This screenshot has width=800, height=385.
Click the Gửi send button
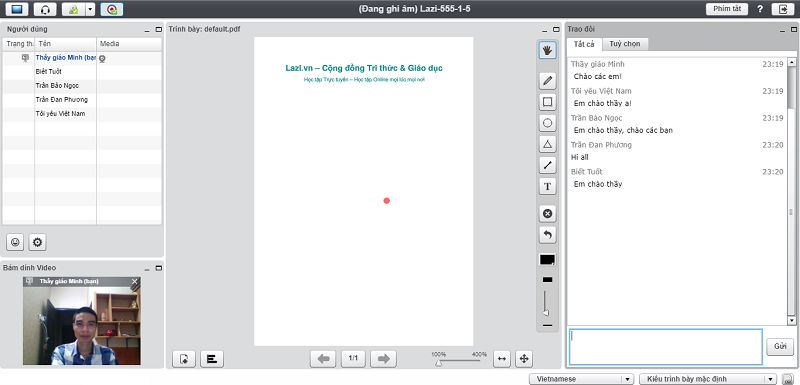click(x=780, y=346)
